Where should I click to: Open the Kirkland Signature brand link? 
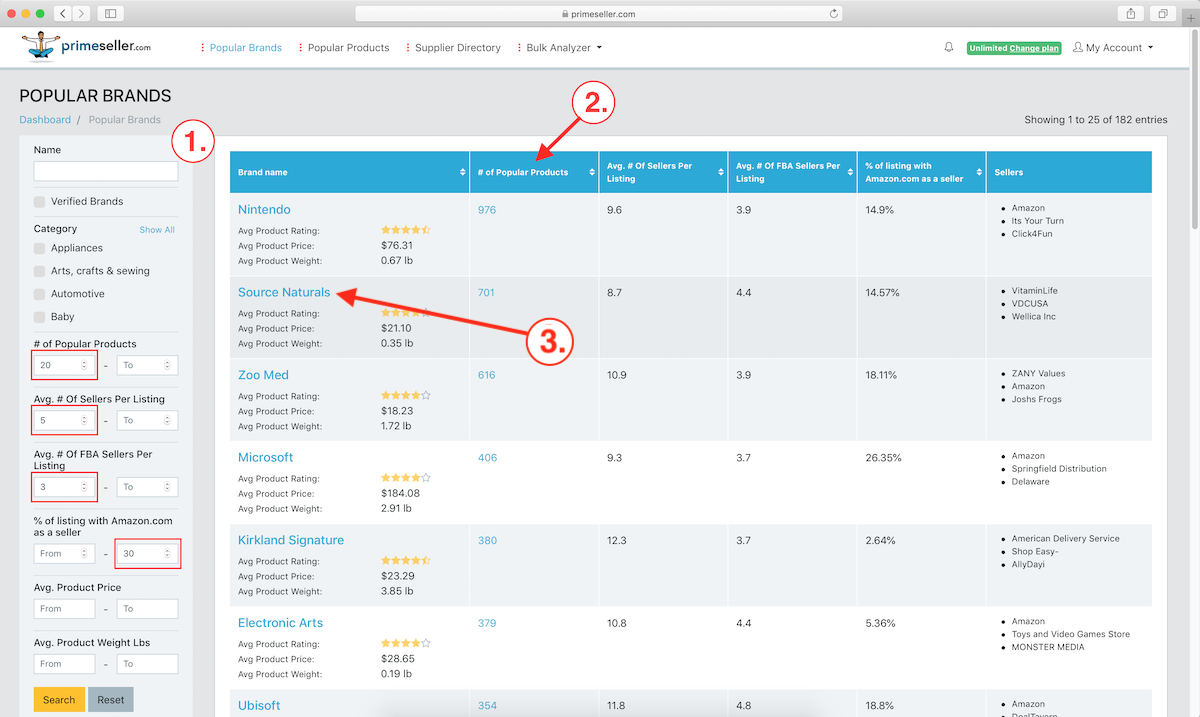click(x=291, y=540)
